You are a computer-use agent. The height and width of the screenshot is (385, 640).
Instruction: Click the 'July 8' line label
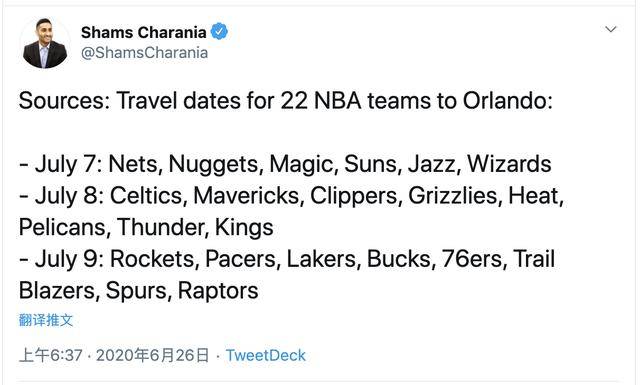click(71, 196)
